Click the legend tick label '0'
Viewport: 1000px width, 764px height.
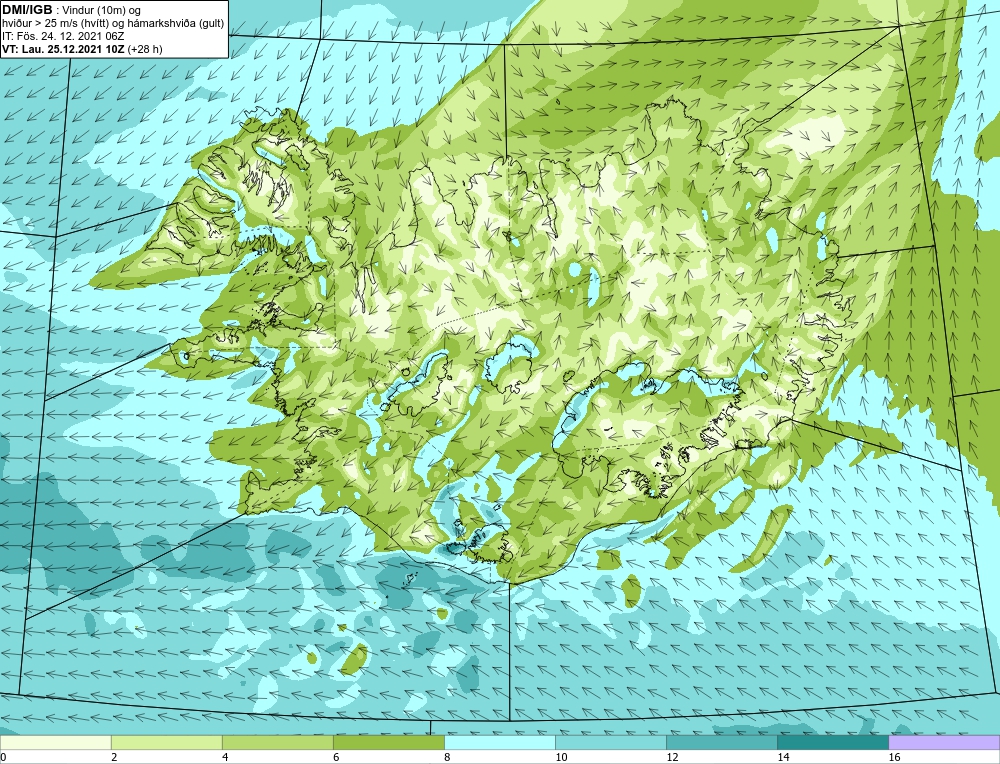point(3,757)
